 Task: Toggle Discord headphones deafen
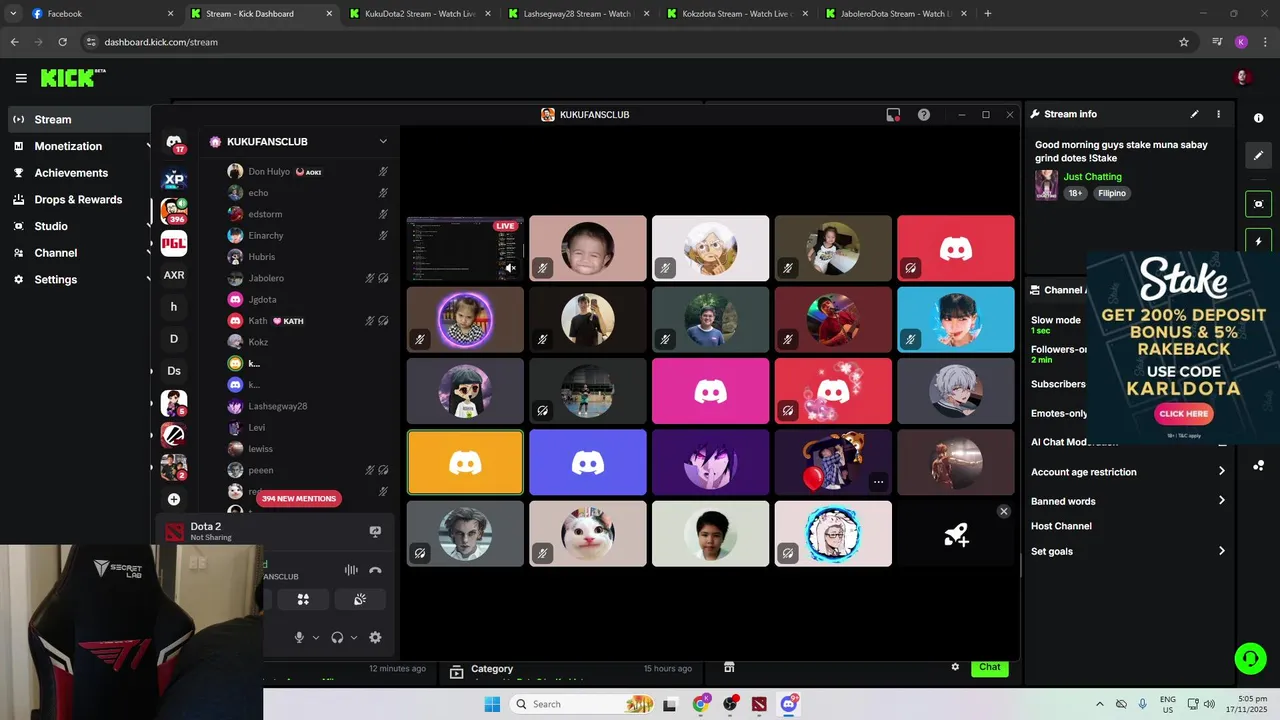tap(337, 637)
